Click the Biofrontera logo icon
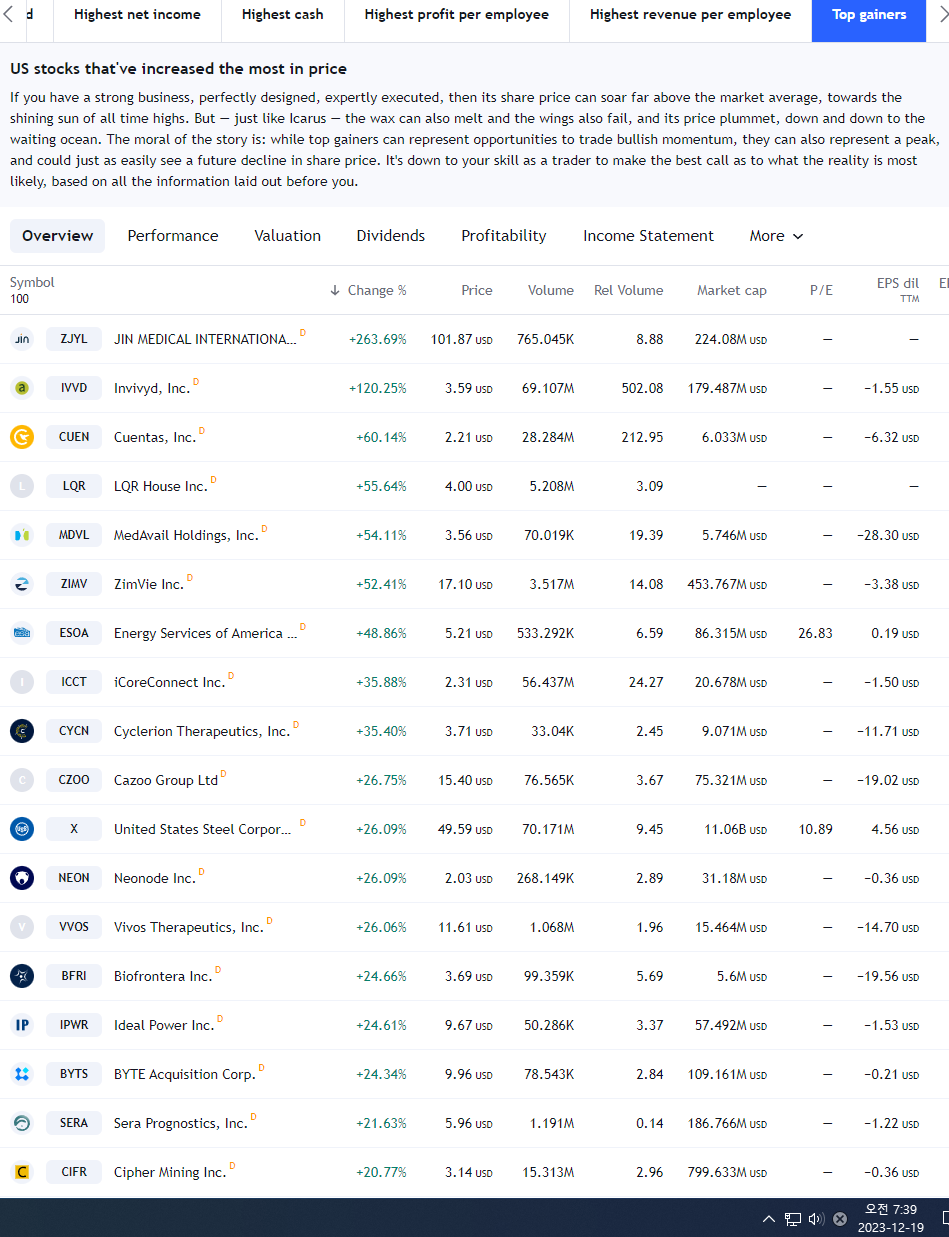The image size is (949, 1237). tap(22, 976)
